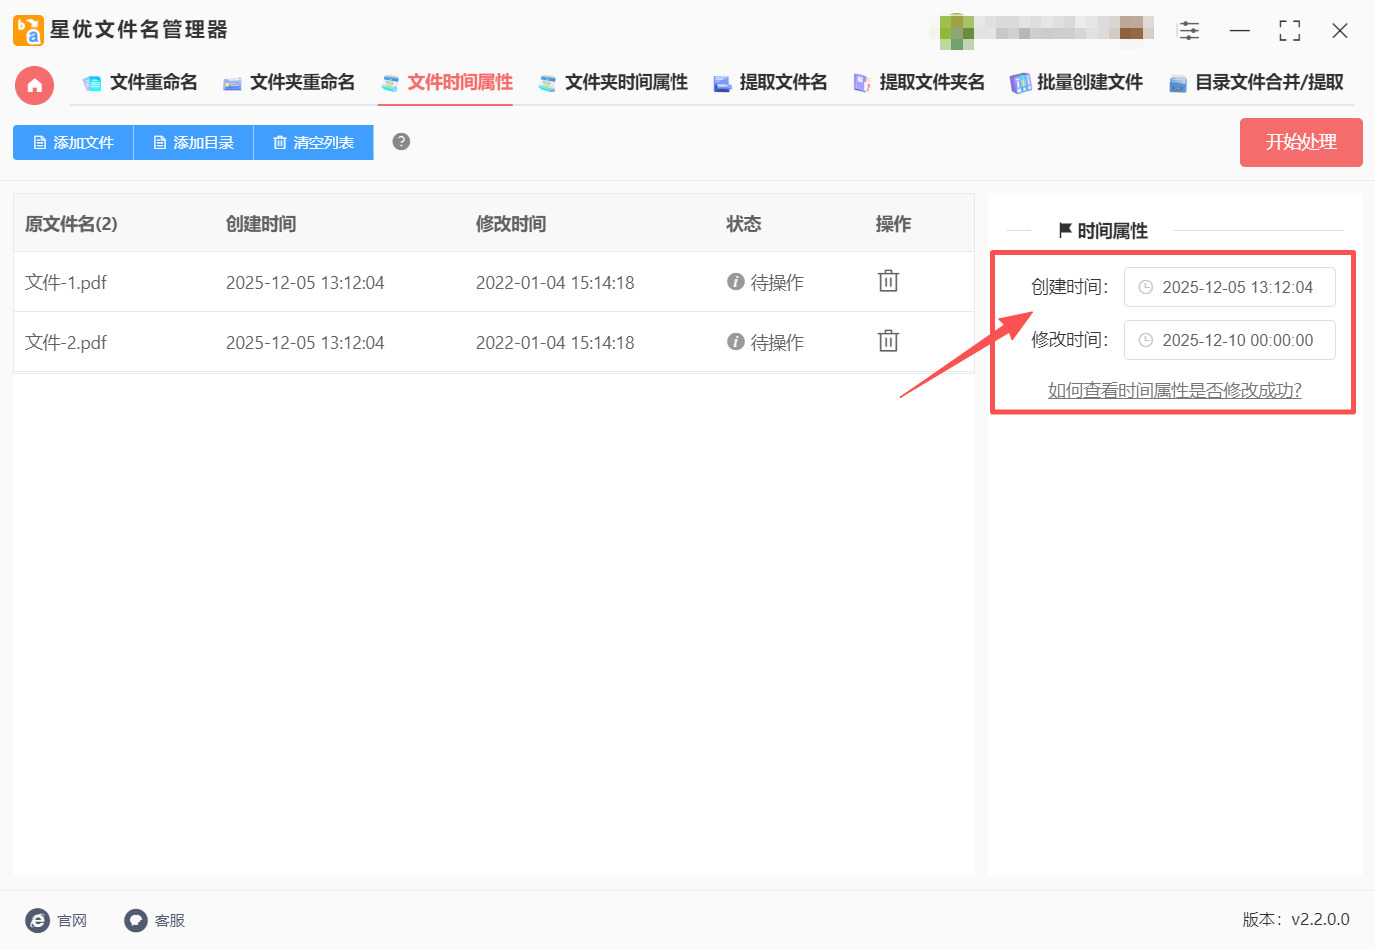Open the 创建时间 date-time picker
Image resolution: width=1375 pixels, height=950 pixels.
click(x=1240, y=287)
